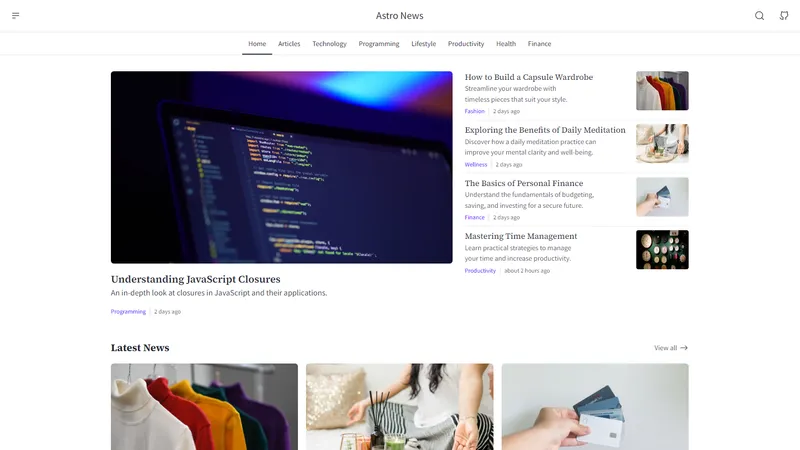The image size is (800, 450).
Task: Open Exploring the Benefits of Daily Meditation
Action: coord(545,130)
